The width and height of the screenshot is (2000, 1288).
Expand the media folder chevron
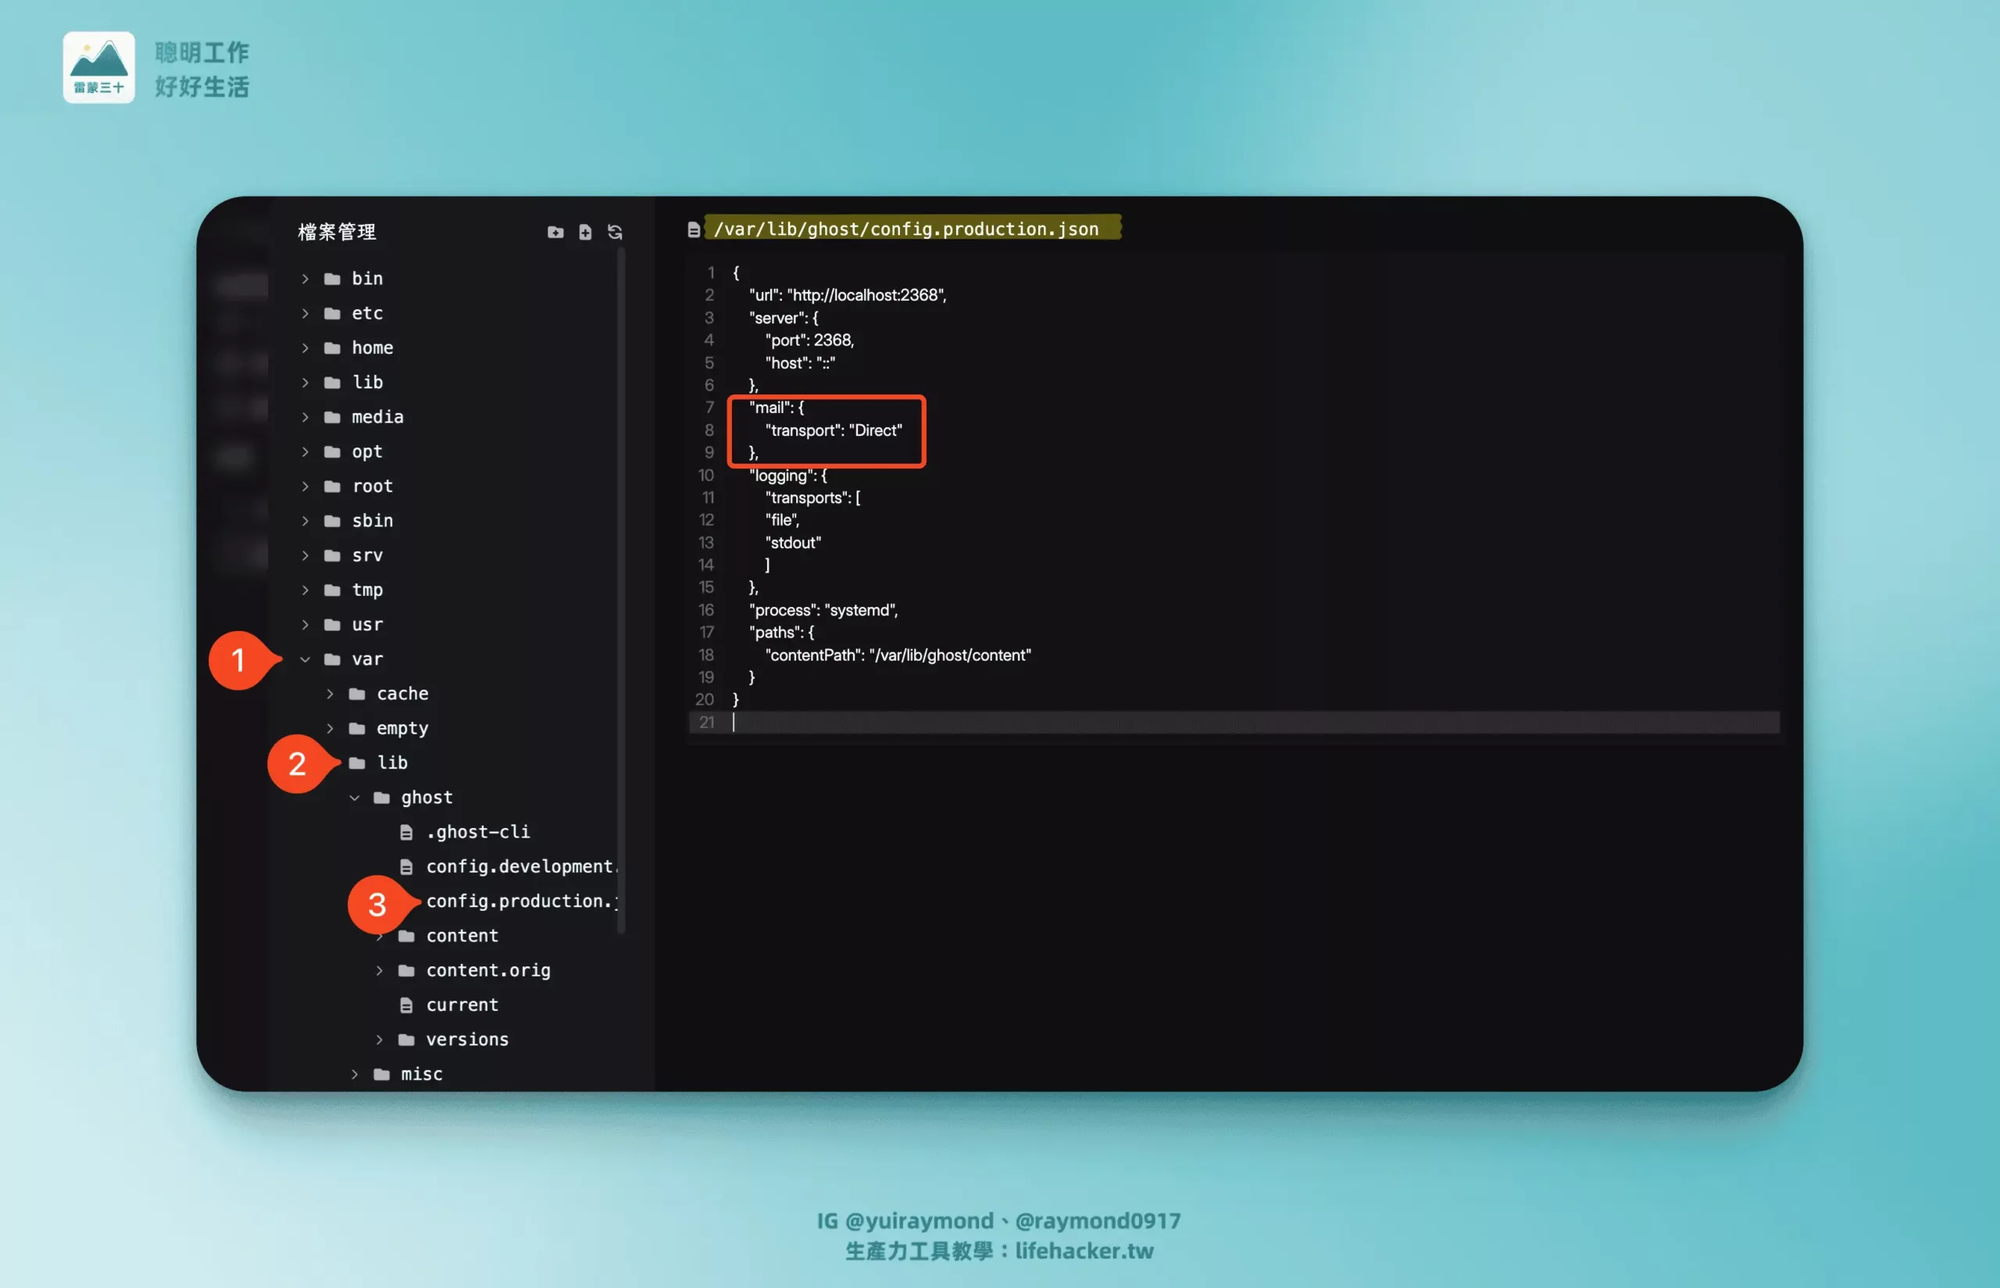(x=305, y=417)
